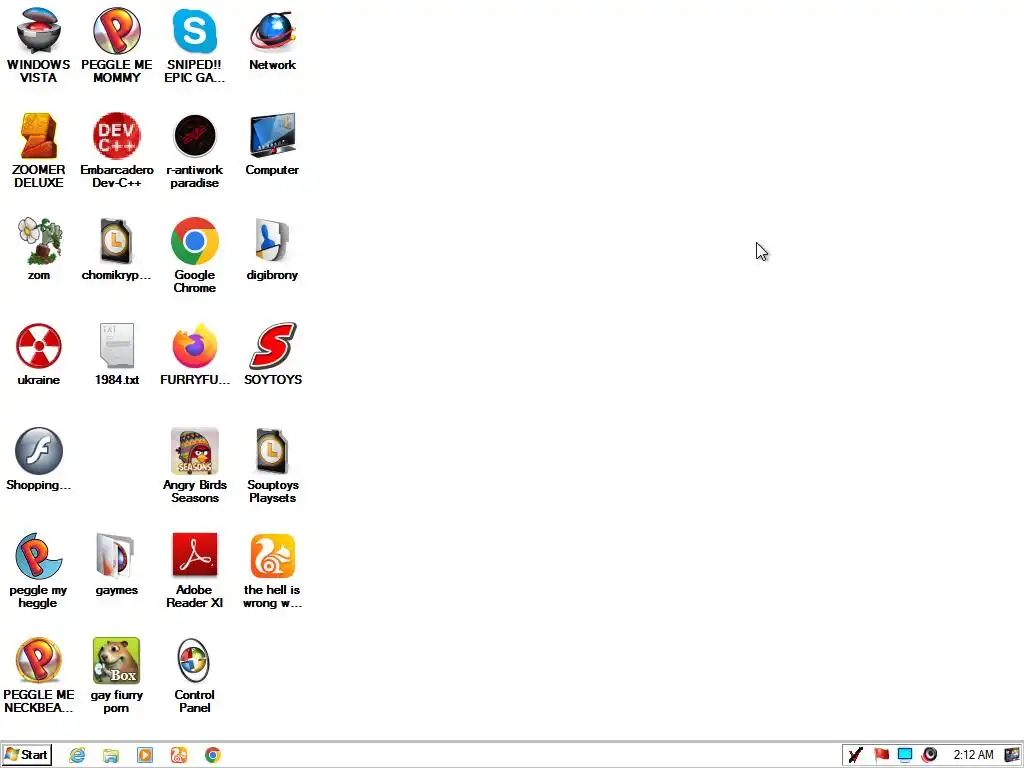Viewport: 1024px width, 768px height.
Task: Launch Chrome from the taskbar
Action: (213, 756)
